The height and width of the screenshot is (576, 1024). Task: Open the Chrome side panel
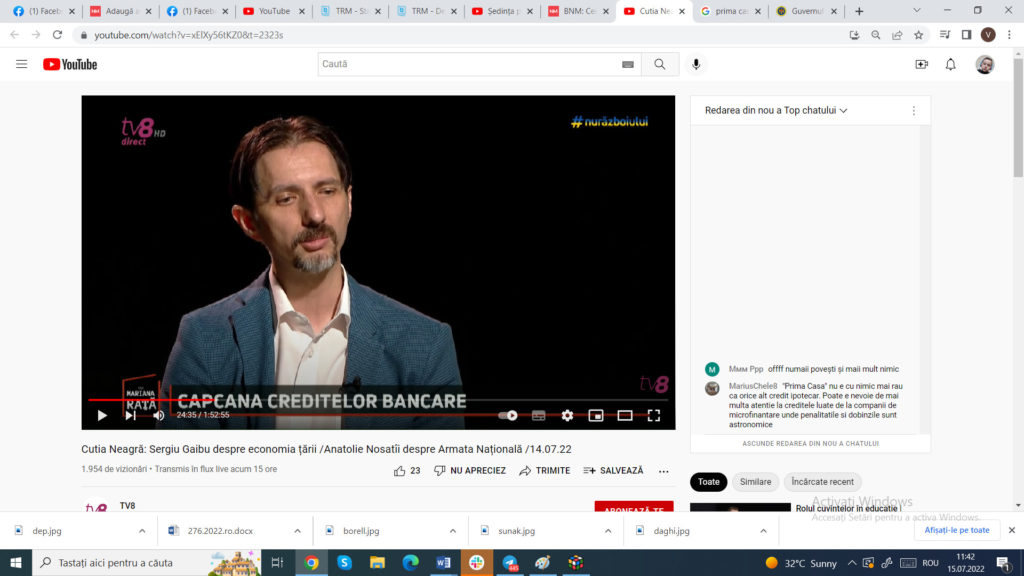(967, 35)
